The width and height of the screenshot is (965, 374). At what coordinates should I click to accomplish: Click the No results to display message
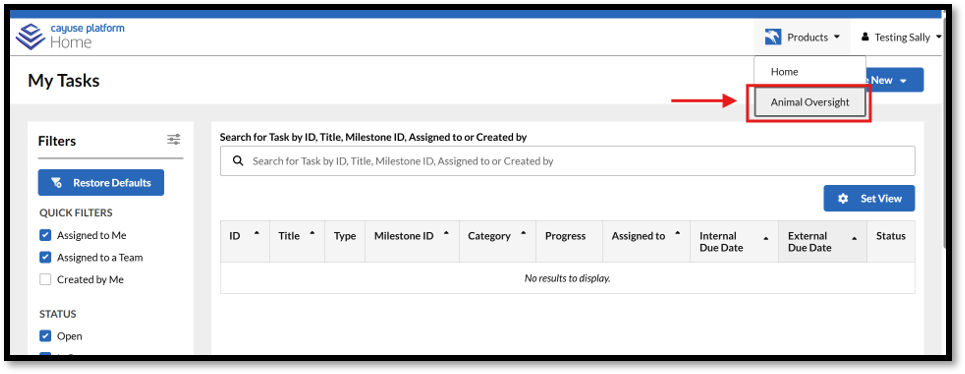567,278
